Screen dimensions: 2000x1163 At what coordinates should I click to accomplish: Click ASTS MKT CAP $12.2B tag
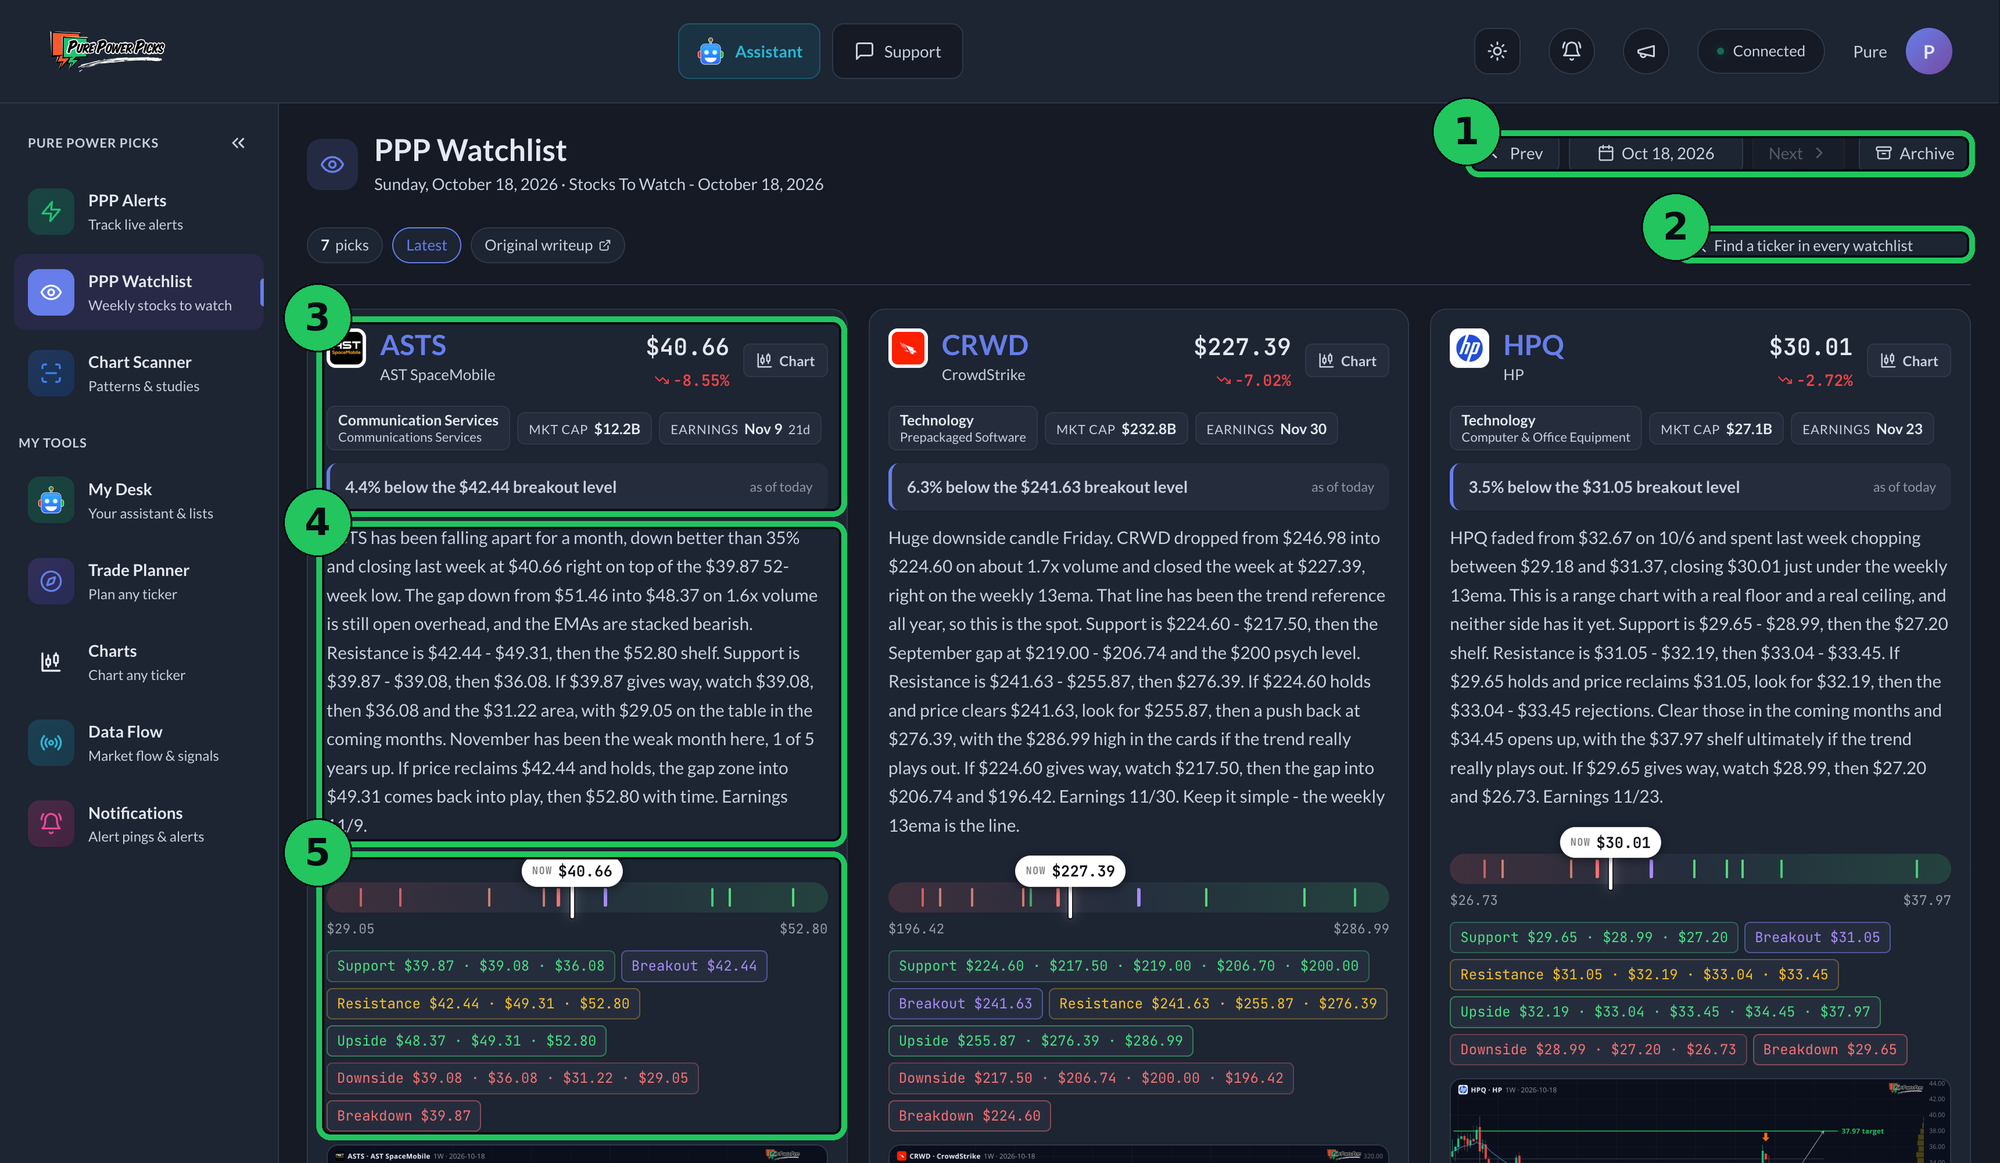(x=584, y=429)
